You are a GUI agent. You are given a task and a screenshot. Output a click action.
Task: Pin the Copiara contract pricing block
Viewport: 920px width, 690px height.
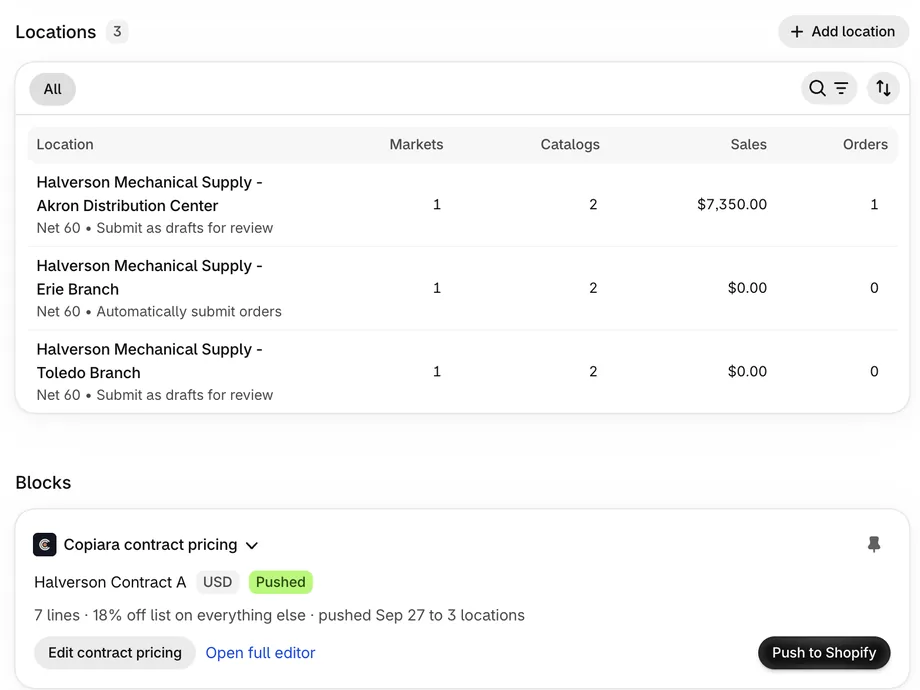pos(874,544)
